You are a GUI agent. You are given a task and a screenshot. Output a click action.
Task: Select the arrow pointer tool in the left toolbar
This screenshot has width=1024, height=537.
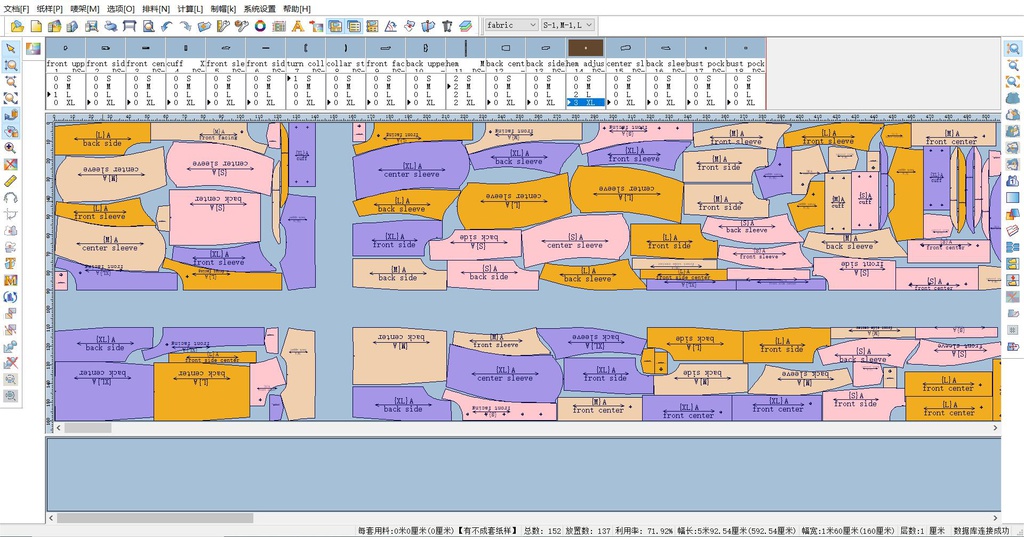point(11,48)
